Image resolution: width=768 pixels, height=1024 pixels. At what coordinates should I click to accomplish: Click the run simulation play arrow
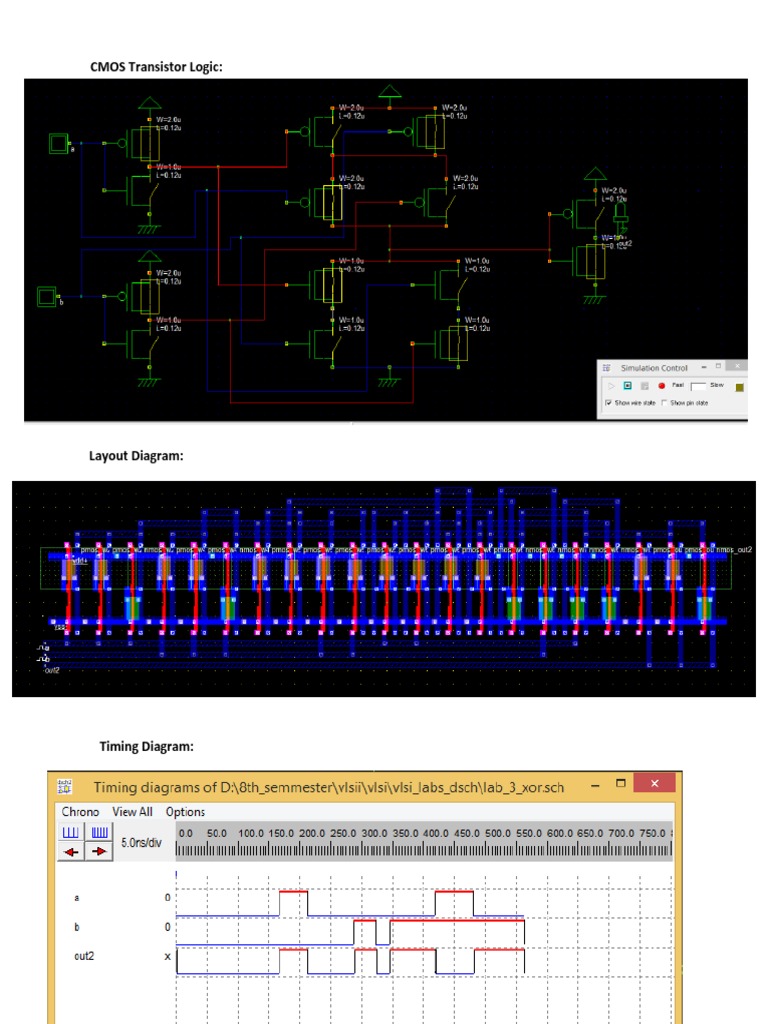point(611,387)
